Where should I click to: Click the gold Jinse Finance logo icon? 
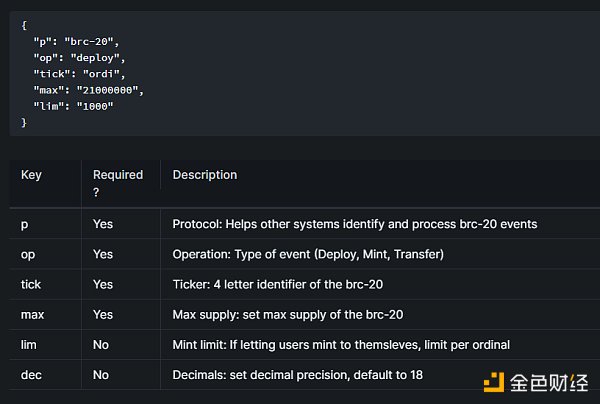click(494, 382)
